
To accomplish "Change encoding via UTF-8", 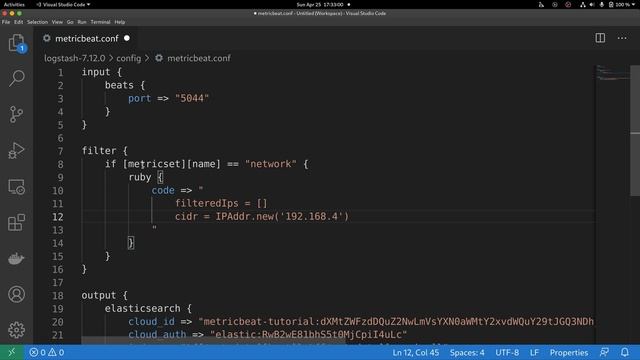I will [507, 352].
